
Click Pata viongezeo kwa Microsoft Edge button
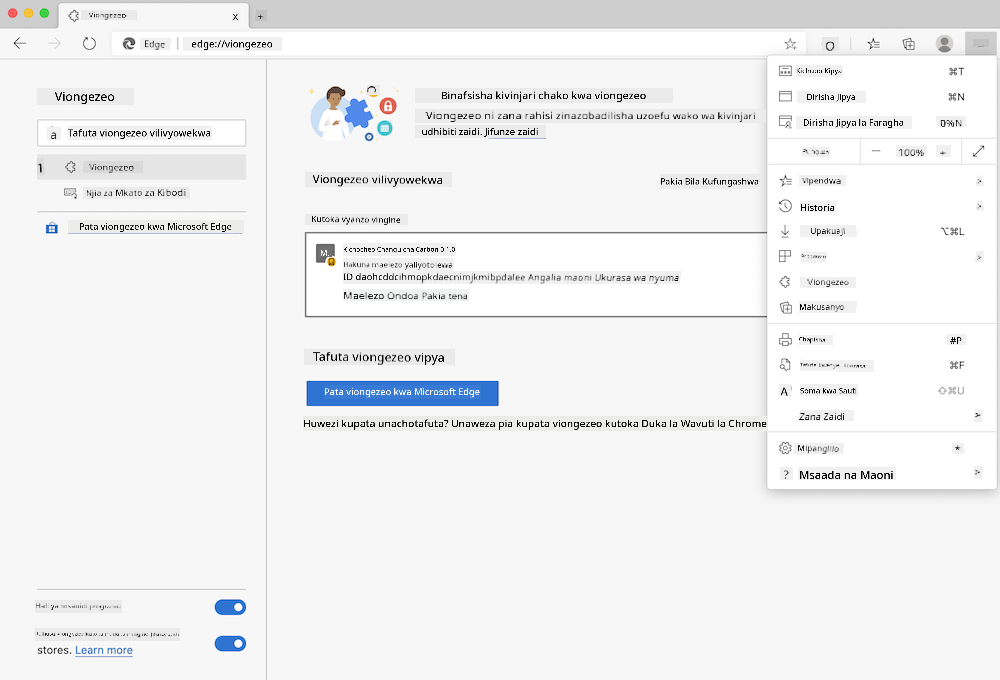click(x=402, y=393)
